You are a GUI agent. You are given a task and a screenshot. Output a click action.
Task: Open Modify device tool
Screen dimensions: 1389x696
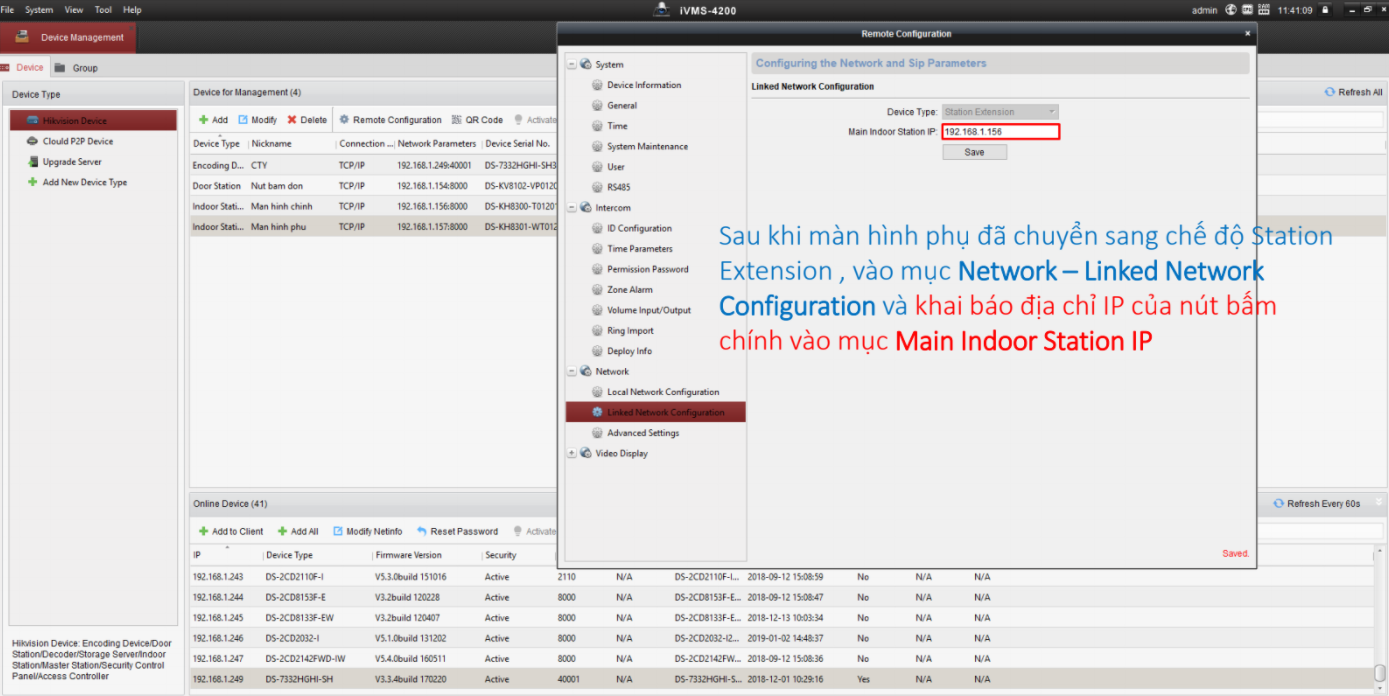(258, 119)
